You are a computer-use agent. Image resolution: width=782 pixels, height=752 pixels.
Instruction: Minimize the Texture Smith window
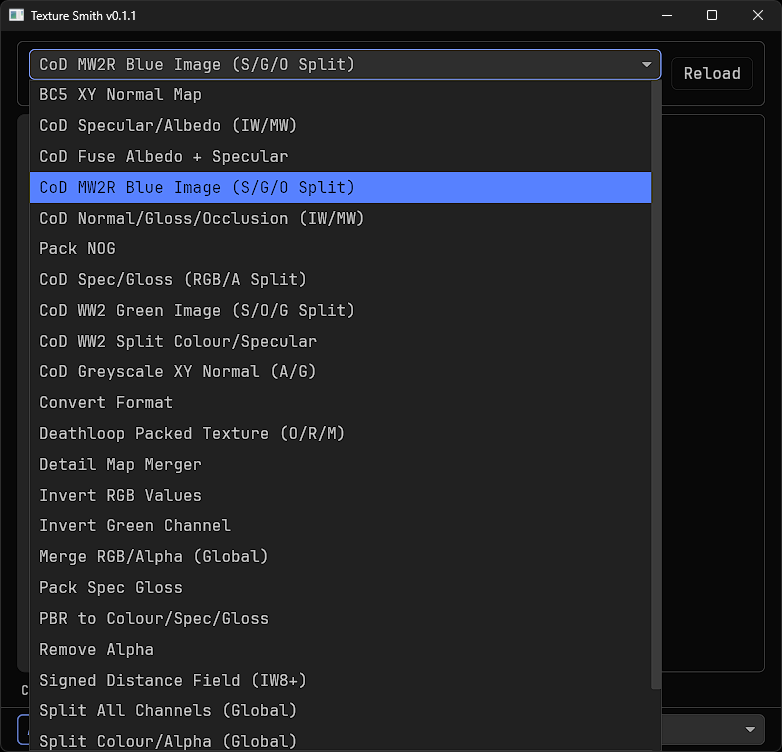pyautogui.click(x=667, y=15)
